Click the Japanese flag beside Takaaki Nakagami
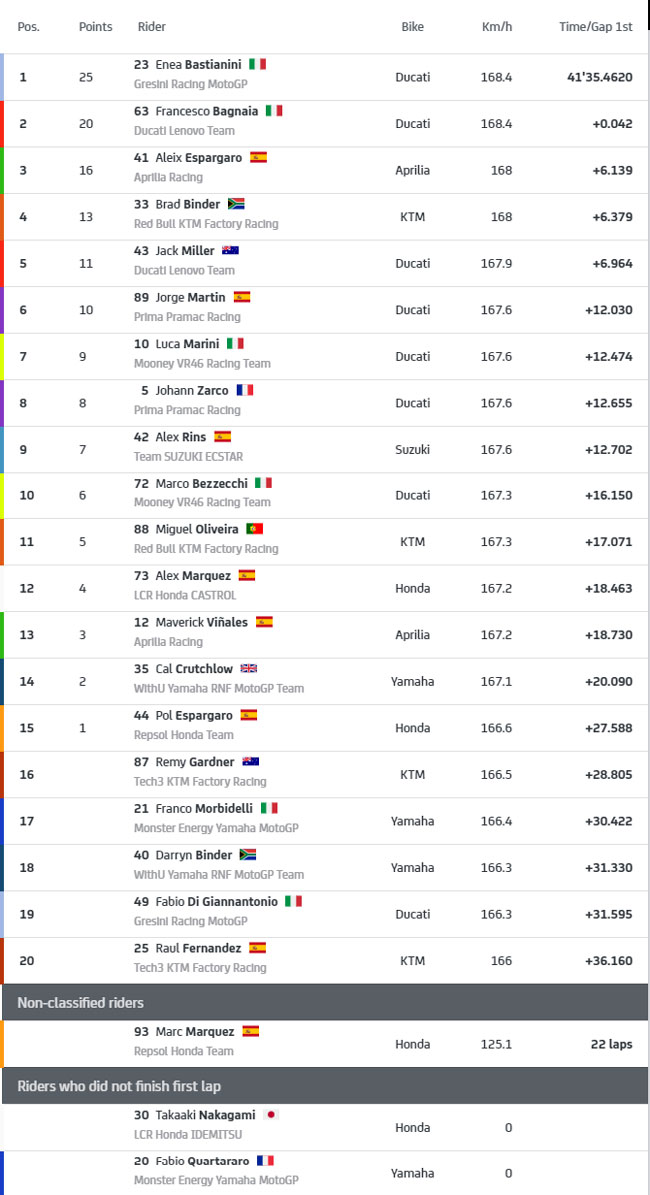The width and height of the screenshot is (650, 1195). click(271, 1115)
